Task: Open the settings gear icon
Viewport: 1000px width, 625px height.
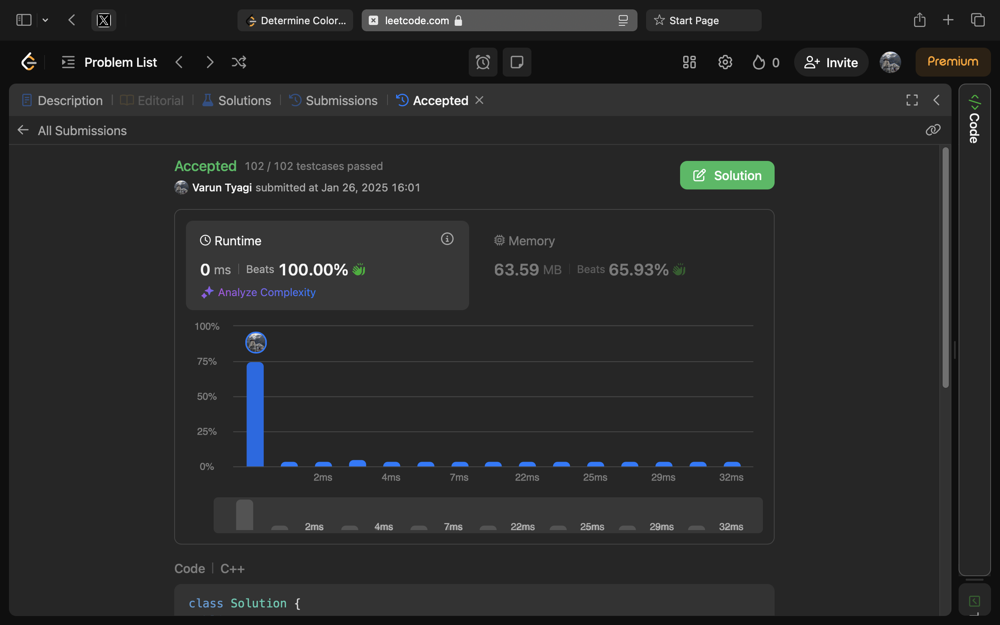Action: [725, 62]
